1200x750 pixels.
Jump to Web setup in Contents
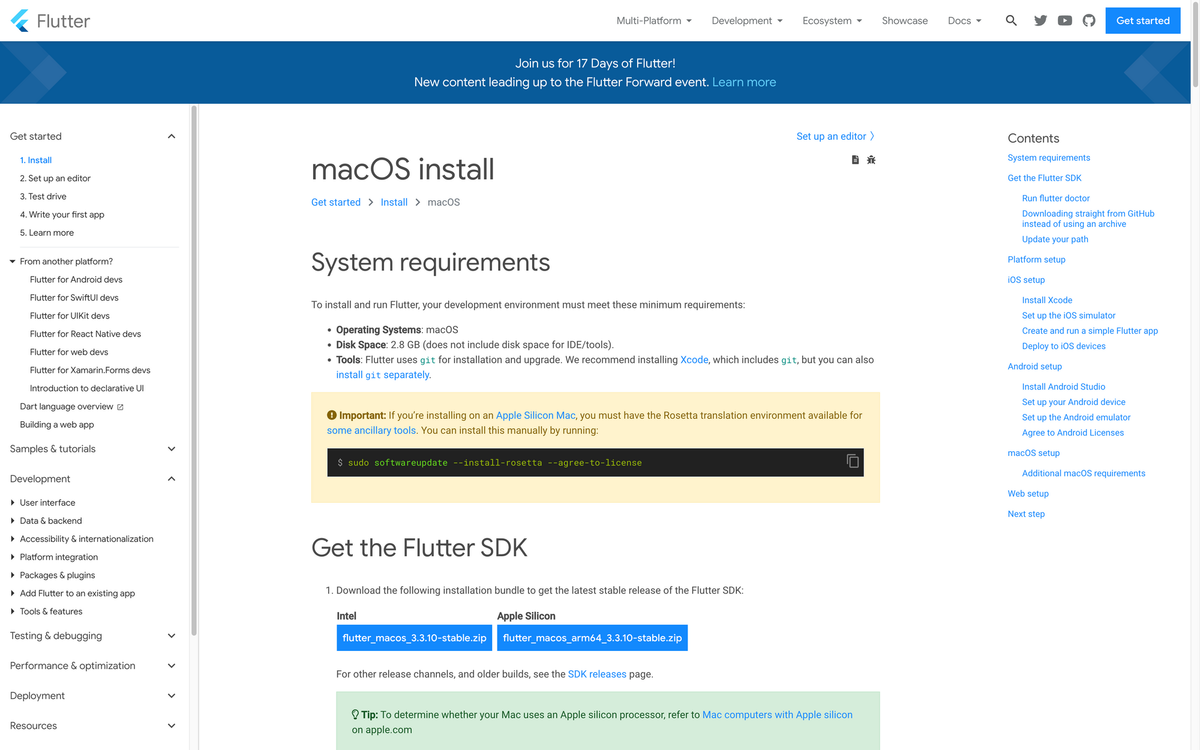pos(1028,494)
